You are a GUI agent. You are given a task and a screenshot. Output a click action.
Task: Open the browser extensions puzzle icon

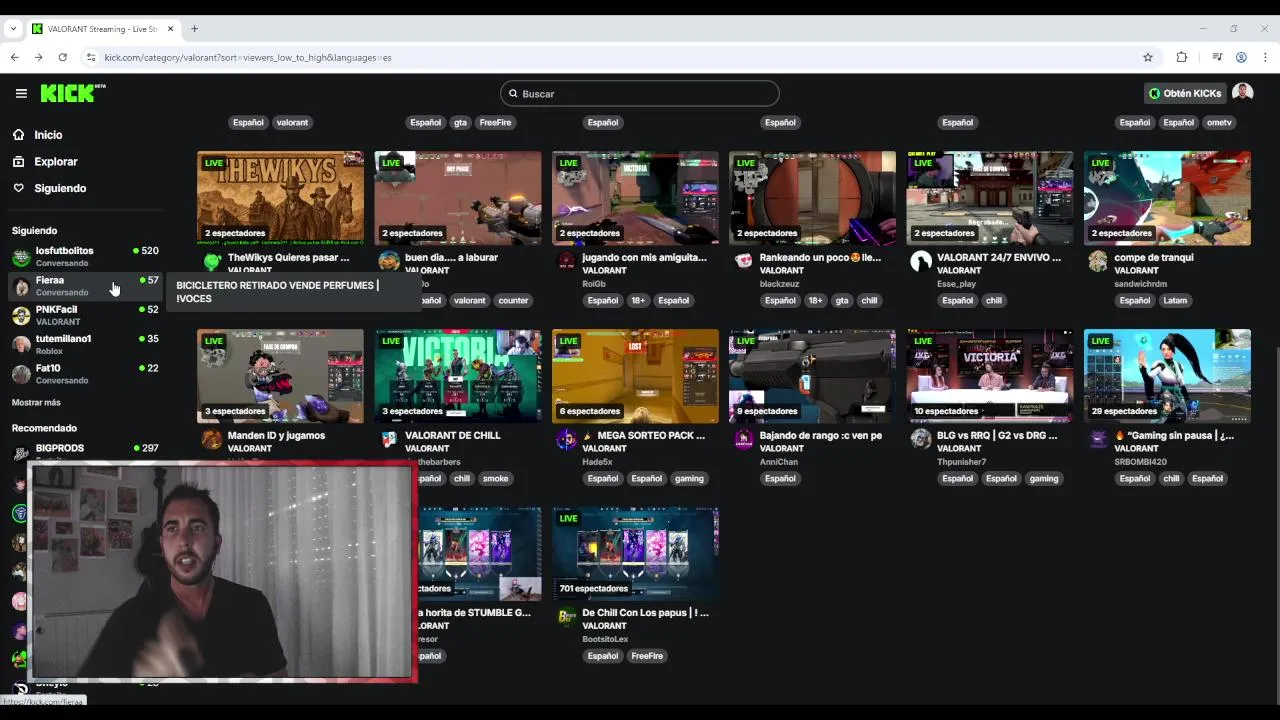[x=1182, y=57]
